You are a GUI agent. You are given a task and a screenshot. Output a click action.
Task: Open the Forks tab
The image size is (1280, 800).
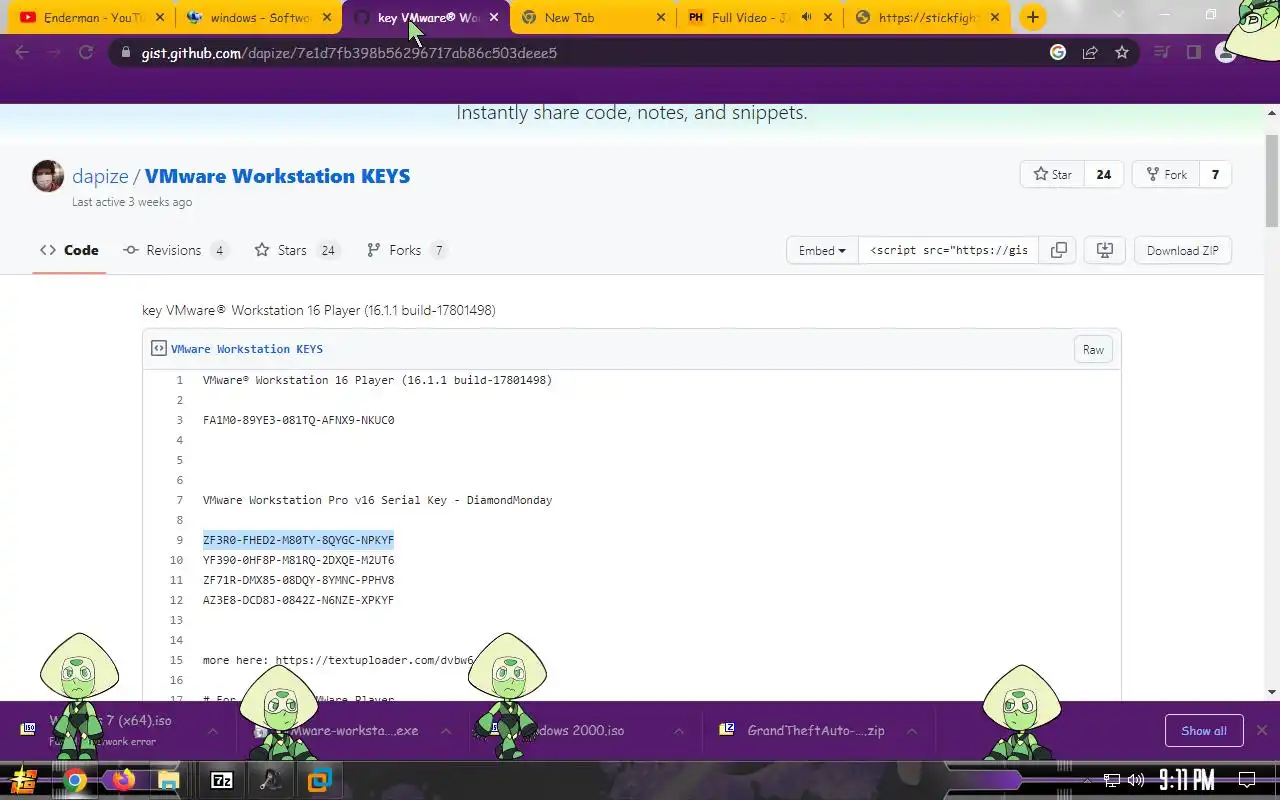pos(406,250)
